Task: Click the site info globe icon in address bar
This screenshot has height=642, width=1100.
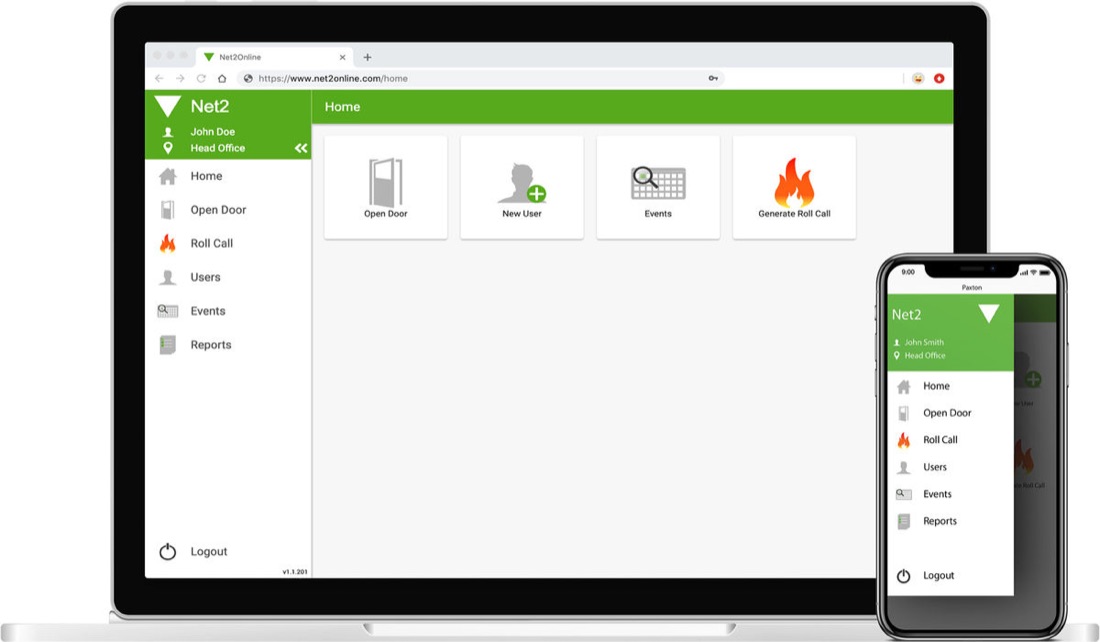Action: click(x=248, y=79)
